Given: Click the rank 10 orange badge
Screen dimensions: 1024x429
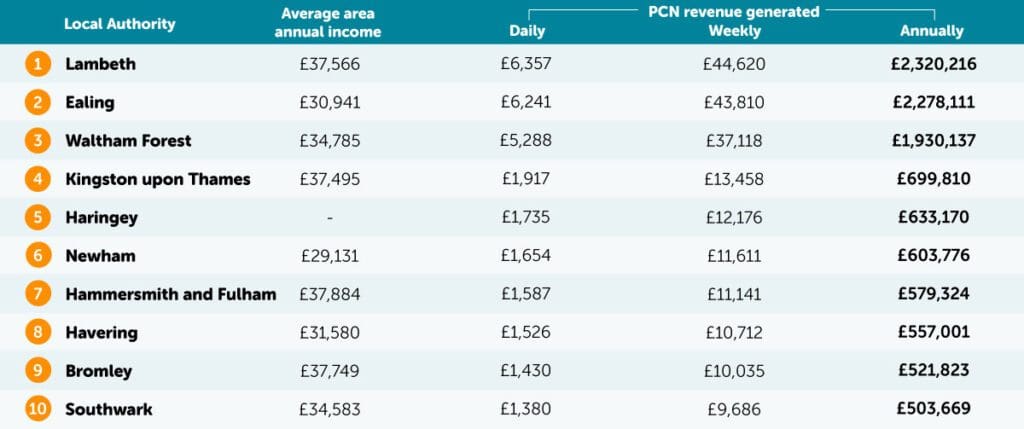Looking at the screenshot, I should (38, 409).
